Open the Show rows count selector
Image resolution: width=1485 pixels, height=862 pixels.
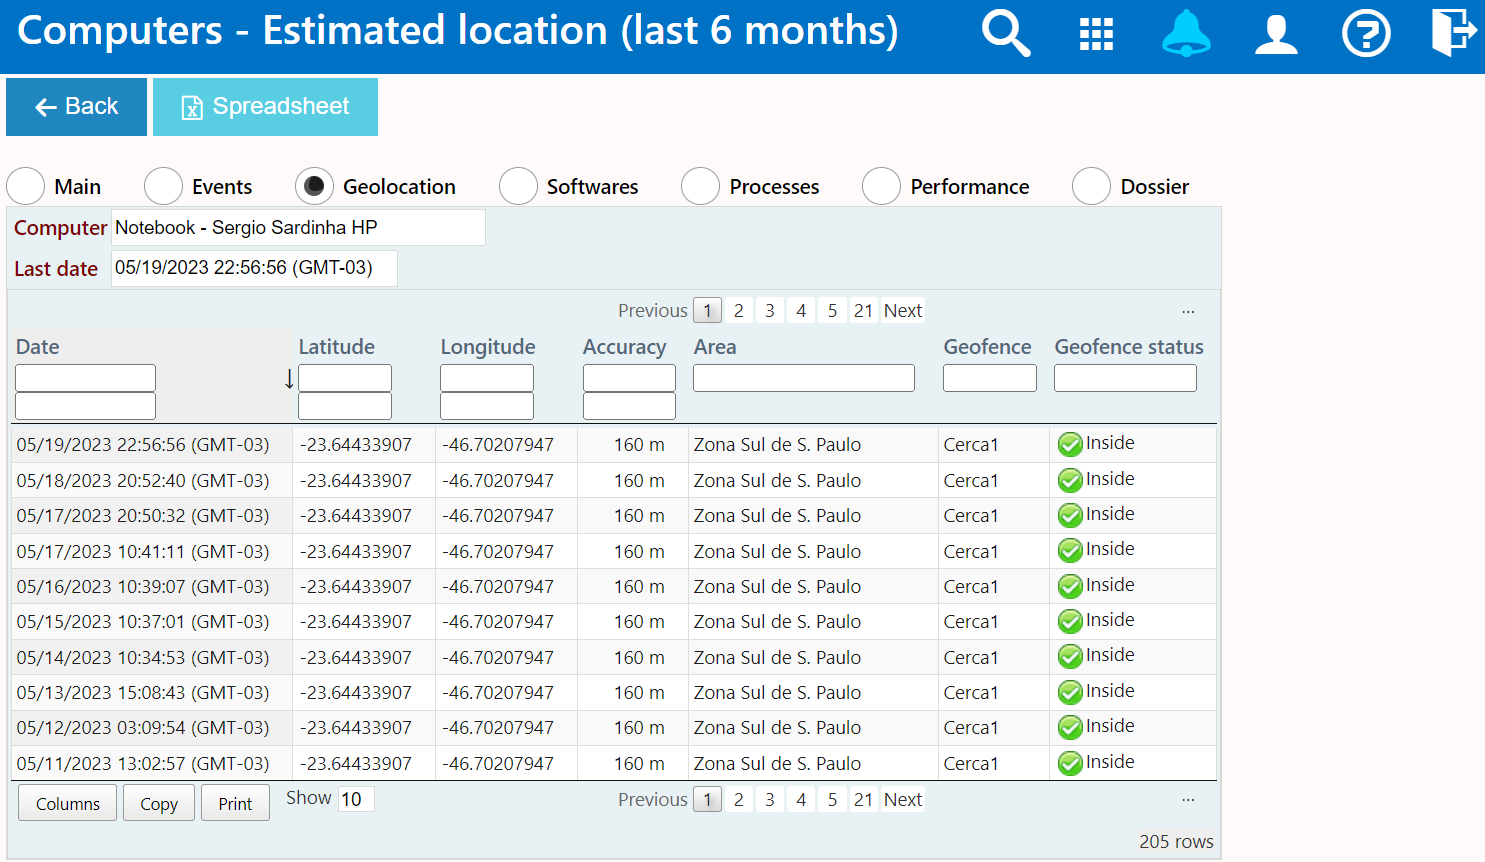point(355,799)
